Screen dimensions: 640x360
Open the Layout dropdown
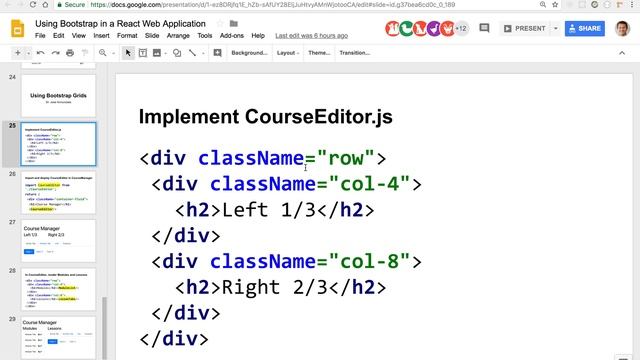point(288,53)
